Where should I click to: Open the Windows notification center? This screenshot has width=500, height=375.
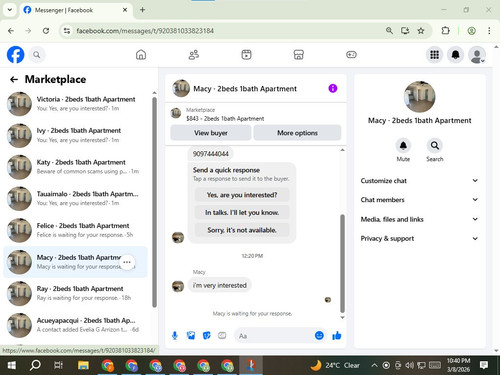[x=484, y=366]
